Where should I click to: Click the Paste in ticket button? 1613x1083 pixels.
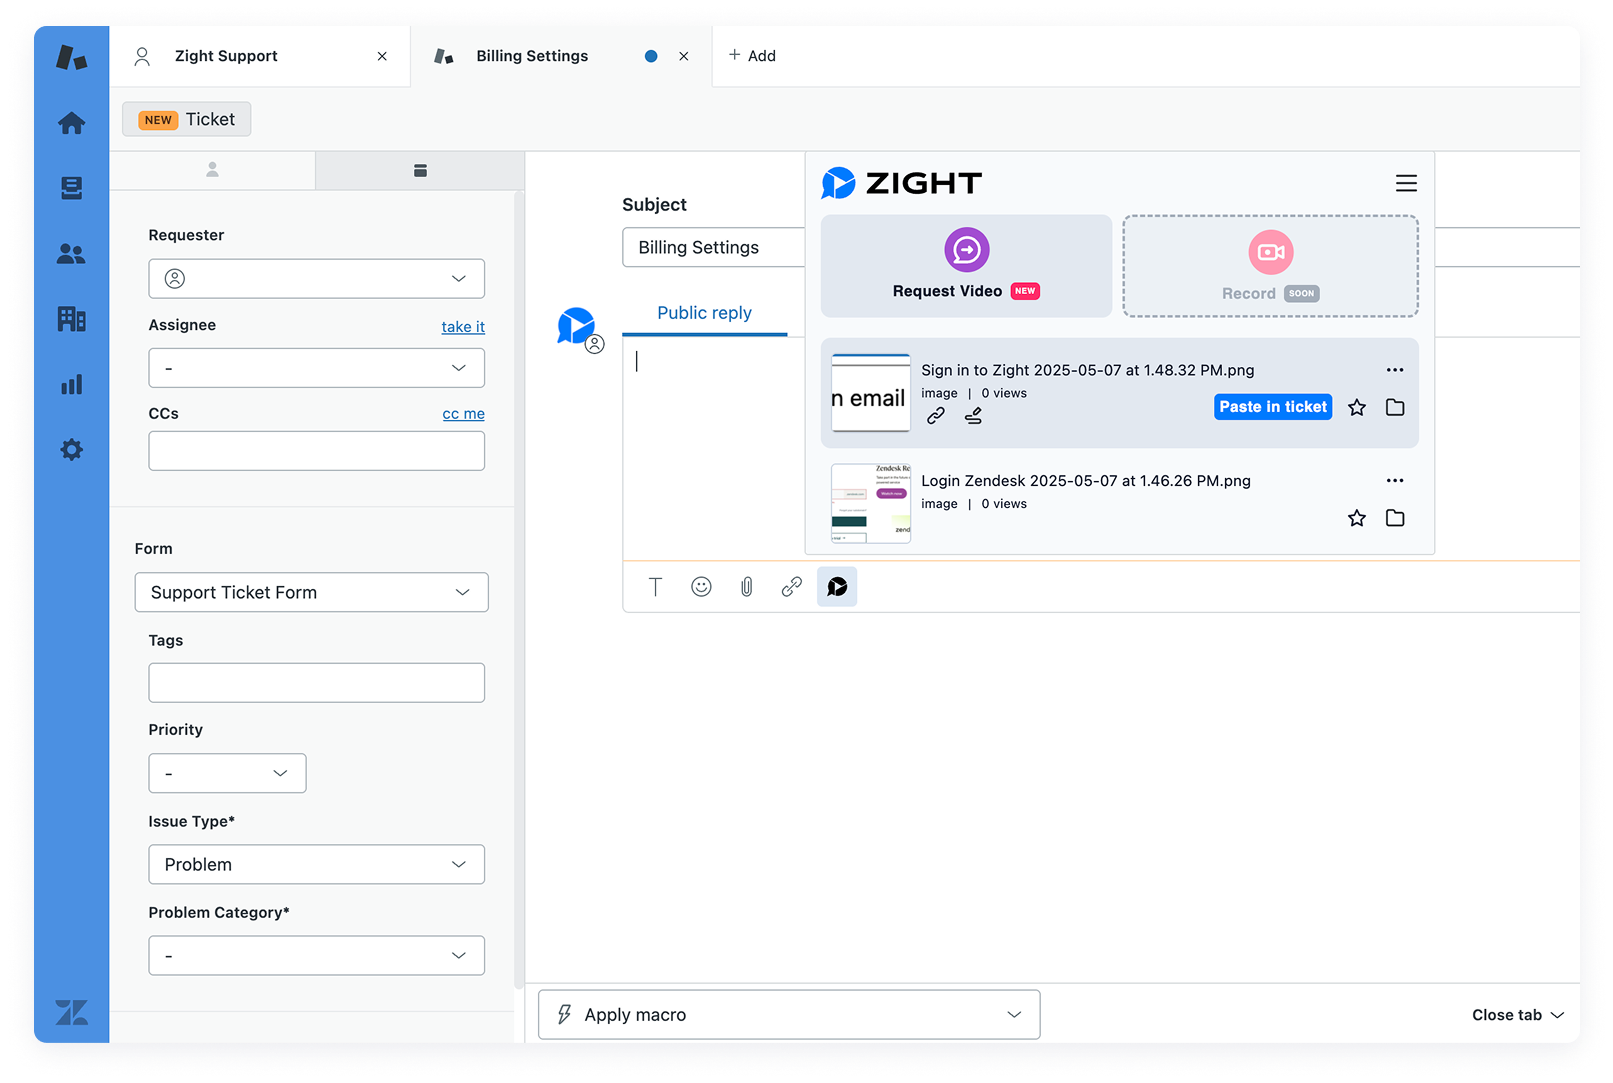1272,407
